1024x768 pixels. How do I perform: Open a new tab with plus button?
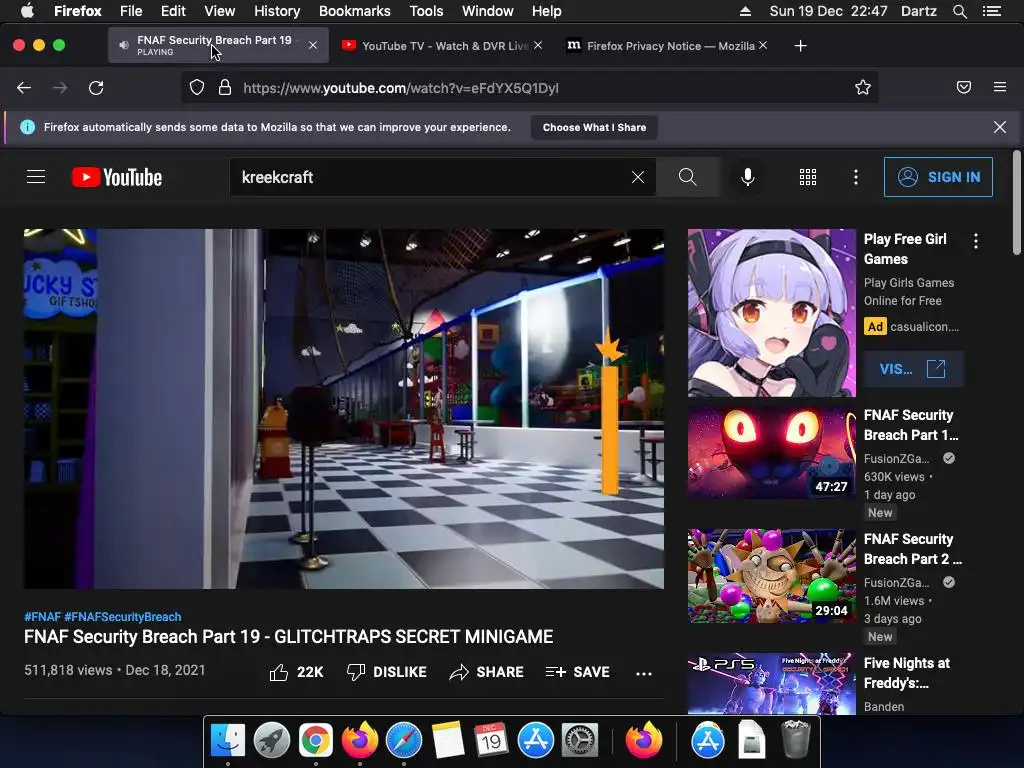pos(800,46)
